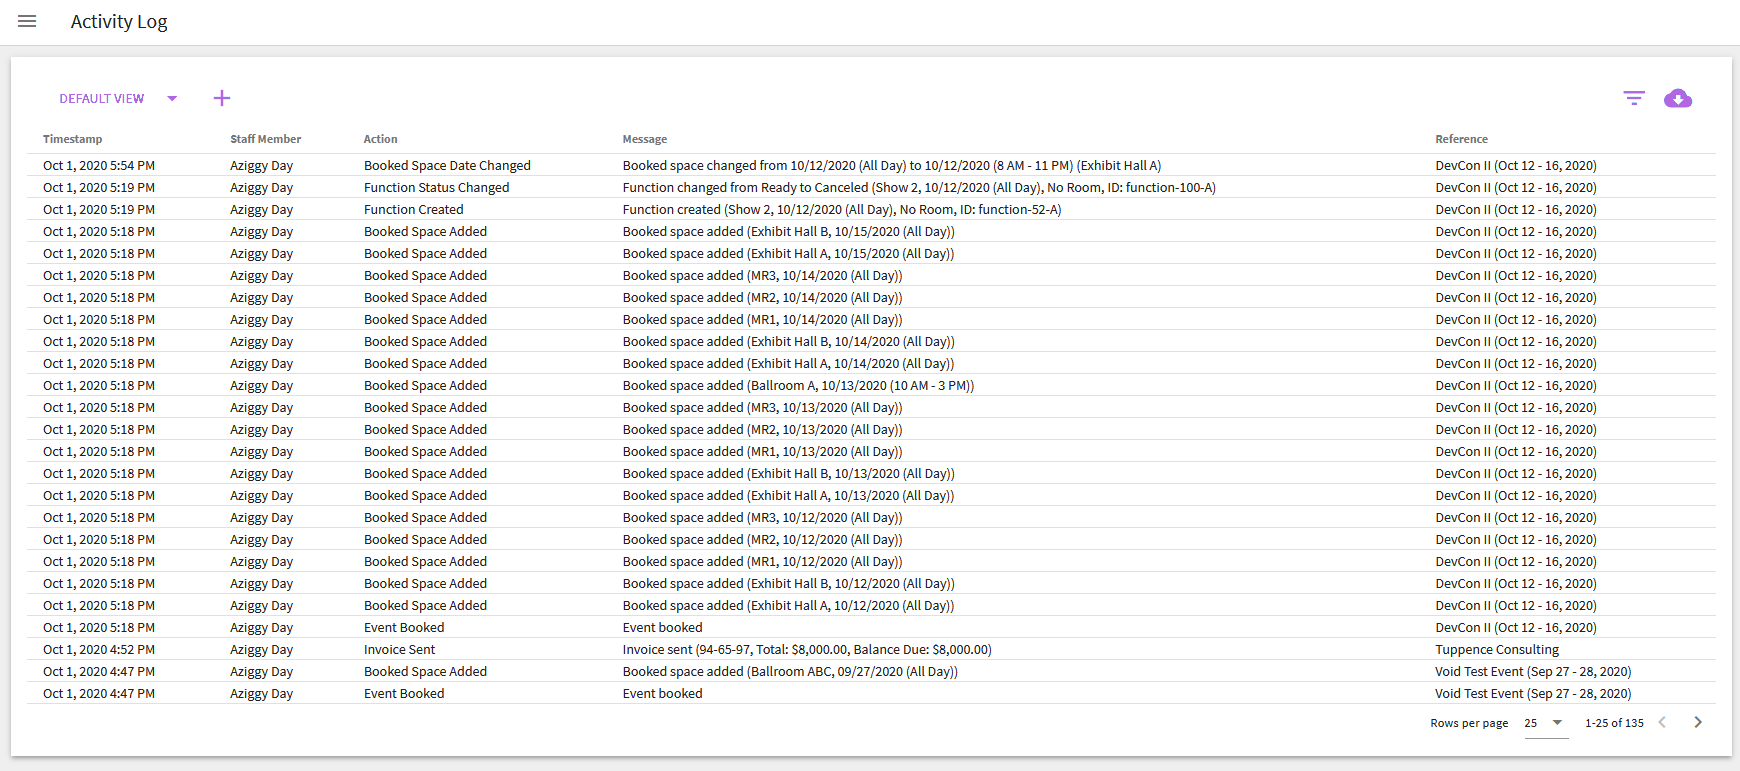
Task: Click message MR2, 10/12/2020 (All Day)
Action: click(x=762, y=539)
